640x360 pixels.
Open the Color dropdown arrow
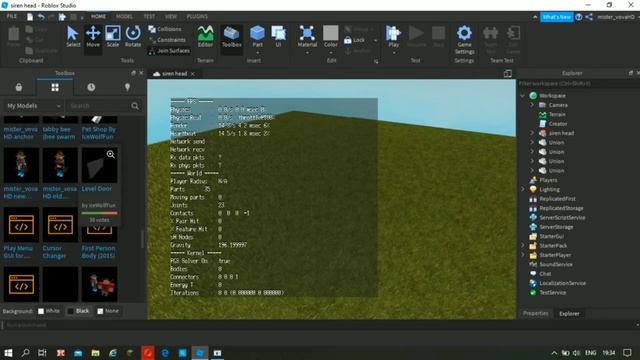coord(330,53)
